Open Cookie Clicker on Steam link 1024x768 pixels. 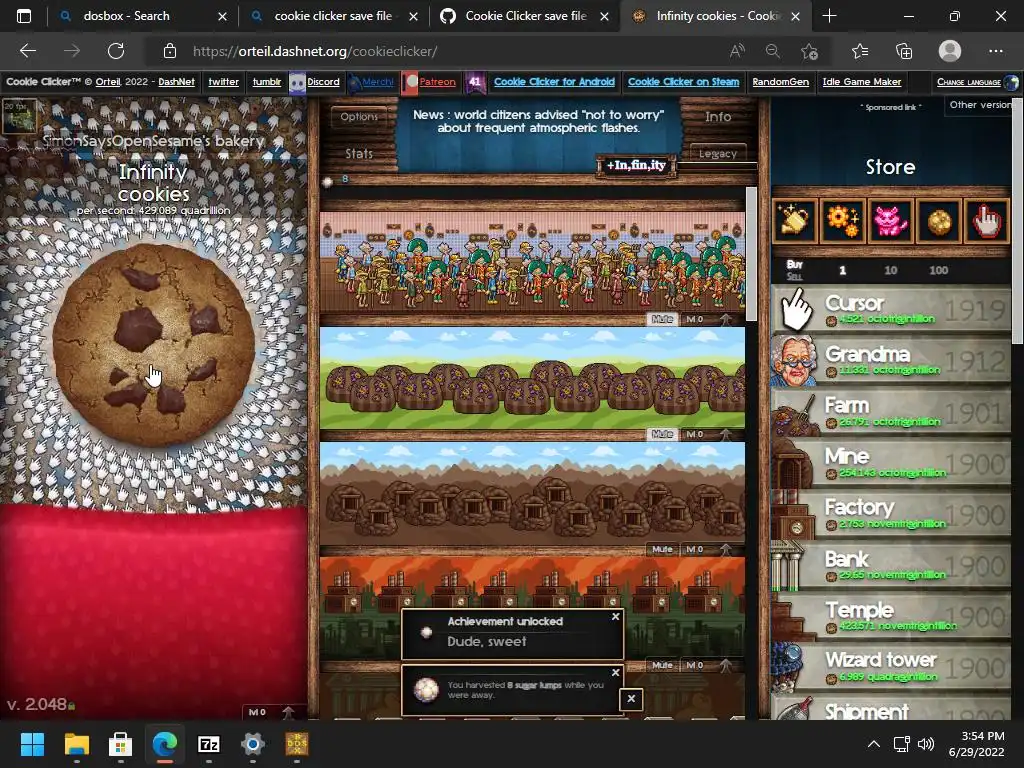pyautogui.click(x=683, y=82)
